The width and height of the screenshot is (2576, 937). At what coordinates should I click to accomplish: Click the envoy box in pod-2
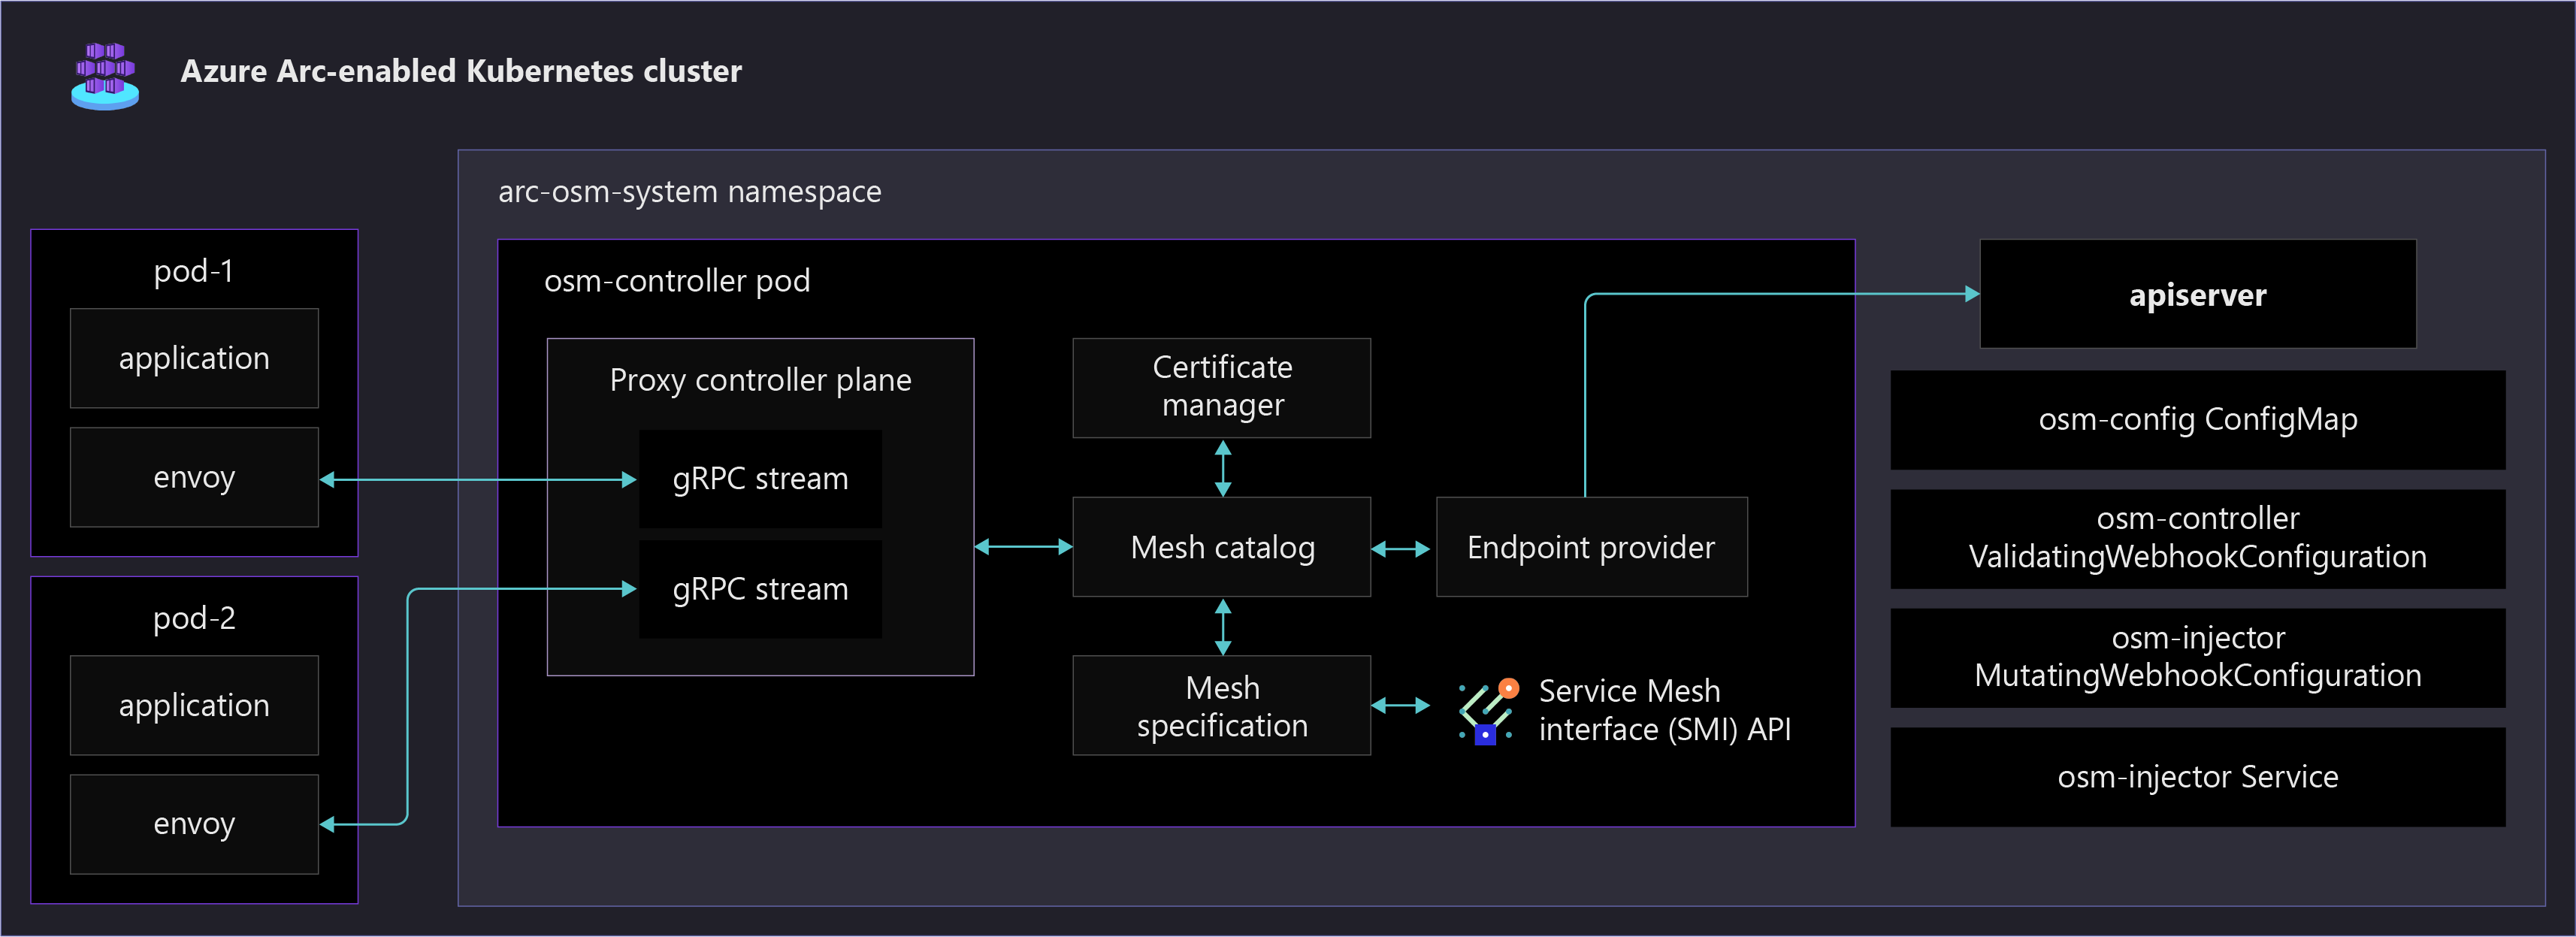pyautogui.click(x=194, y=824)
